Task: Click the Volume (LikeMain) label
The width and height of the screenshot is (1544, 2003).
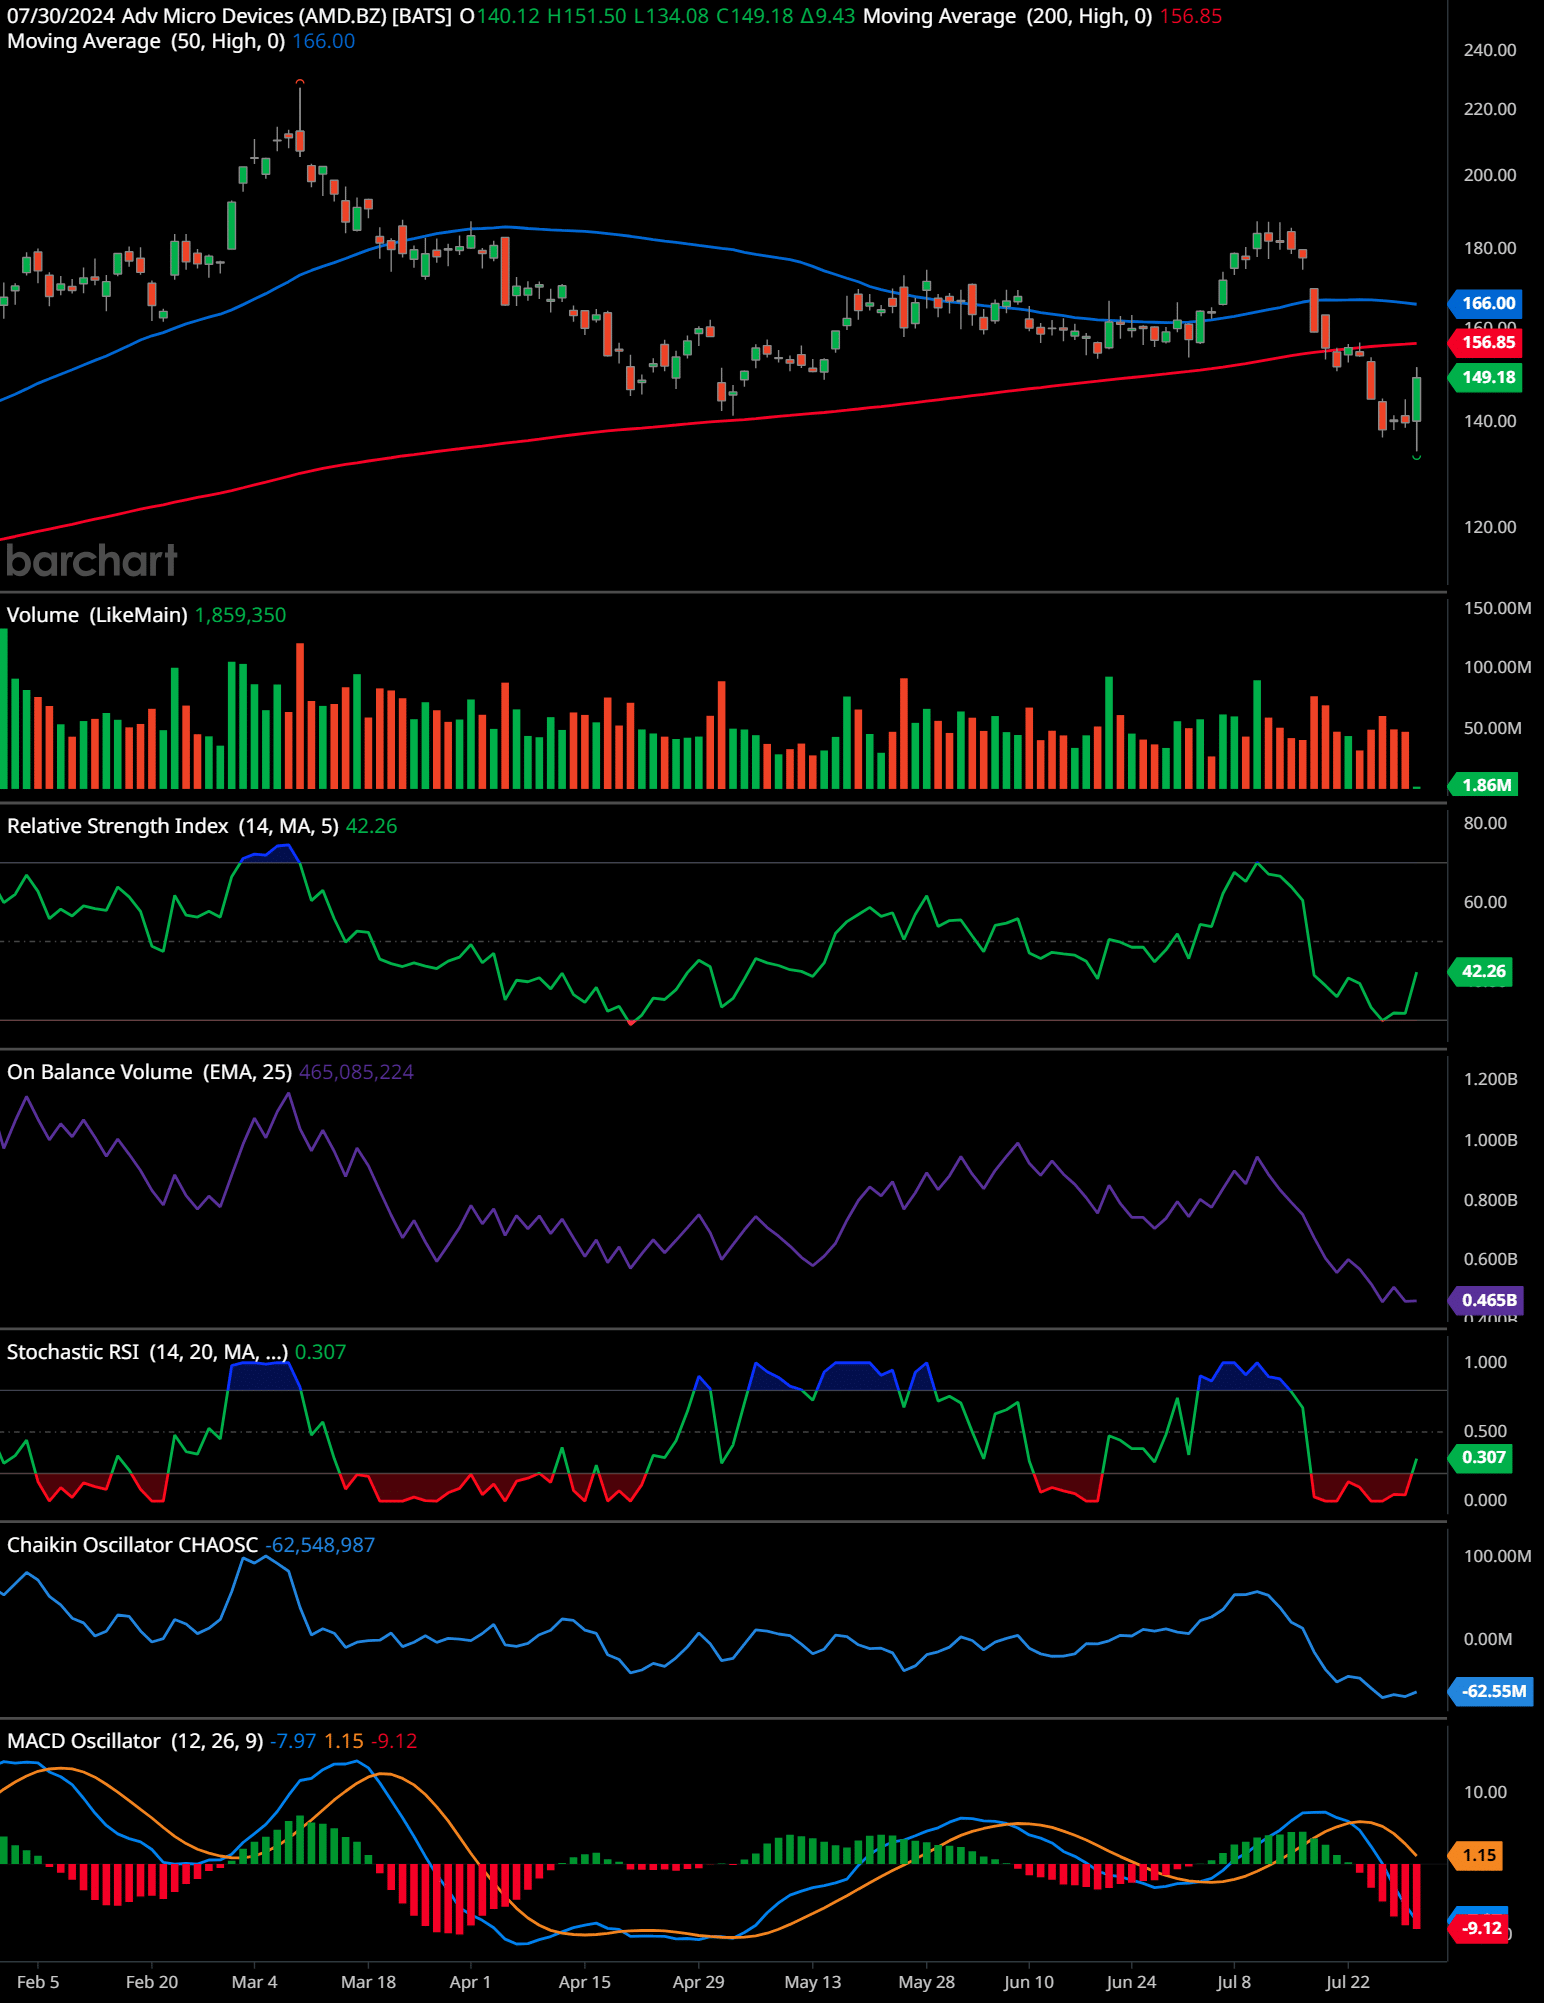Action: tap(97, 615)
